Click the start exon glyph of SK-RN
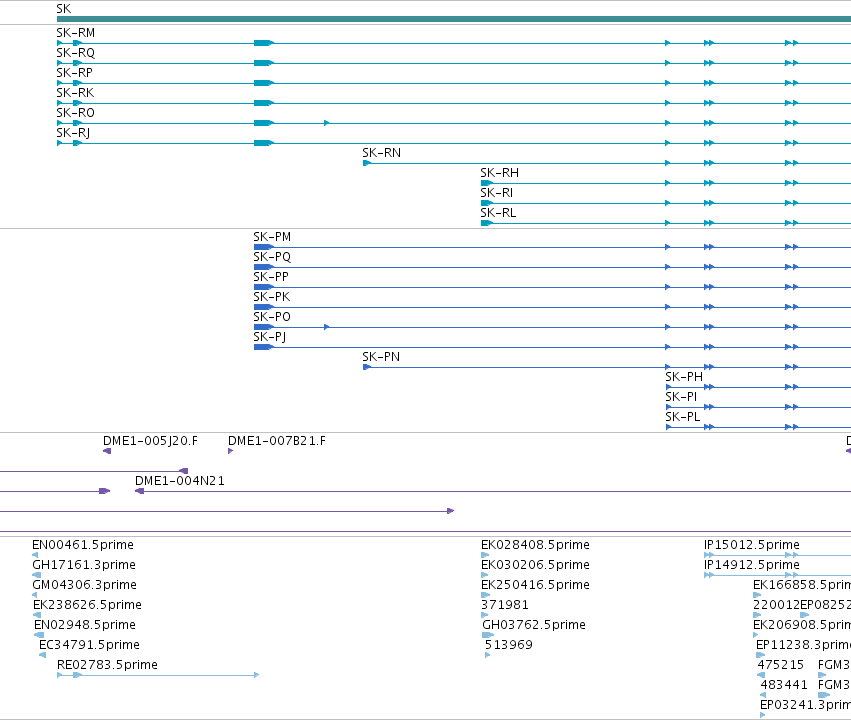The width and height of the screenshot is (851, 720). pyautogui.click(x=367, y=163)
